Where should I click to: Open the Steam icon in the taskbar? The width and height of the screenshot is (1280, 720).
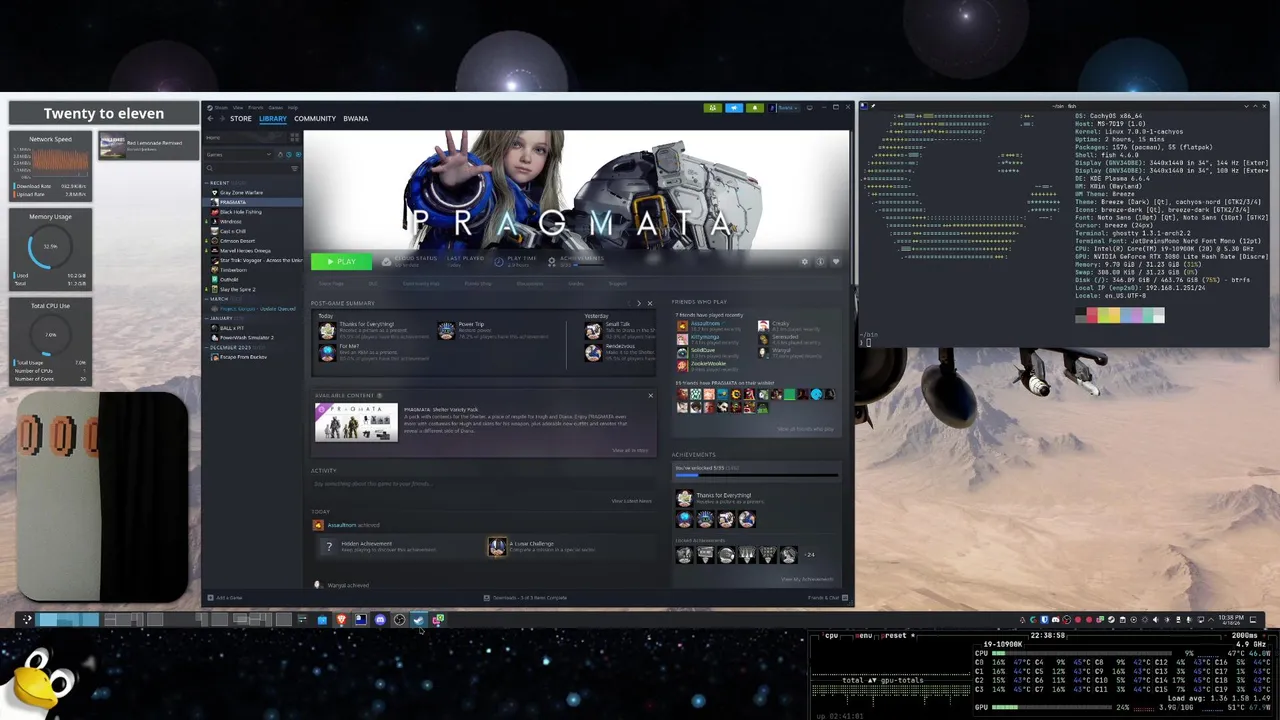pyautogui.click(x=419, y=619)
